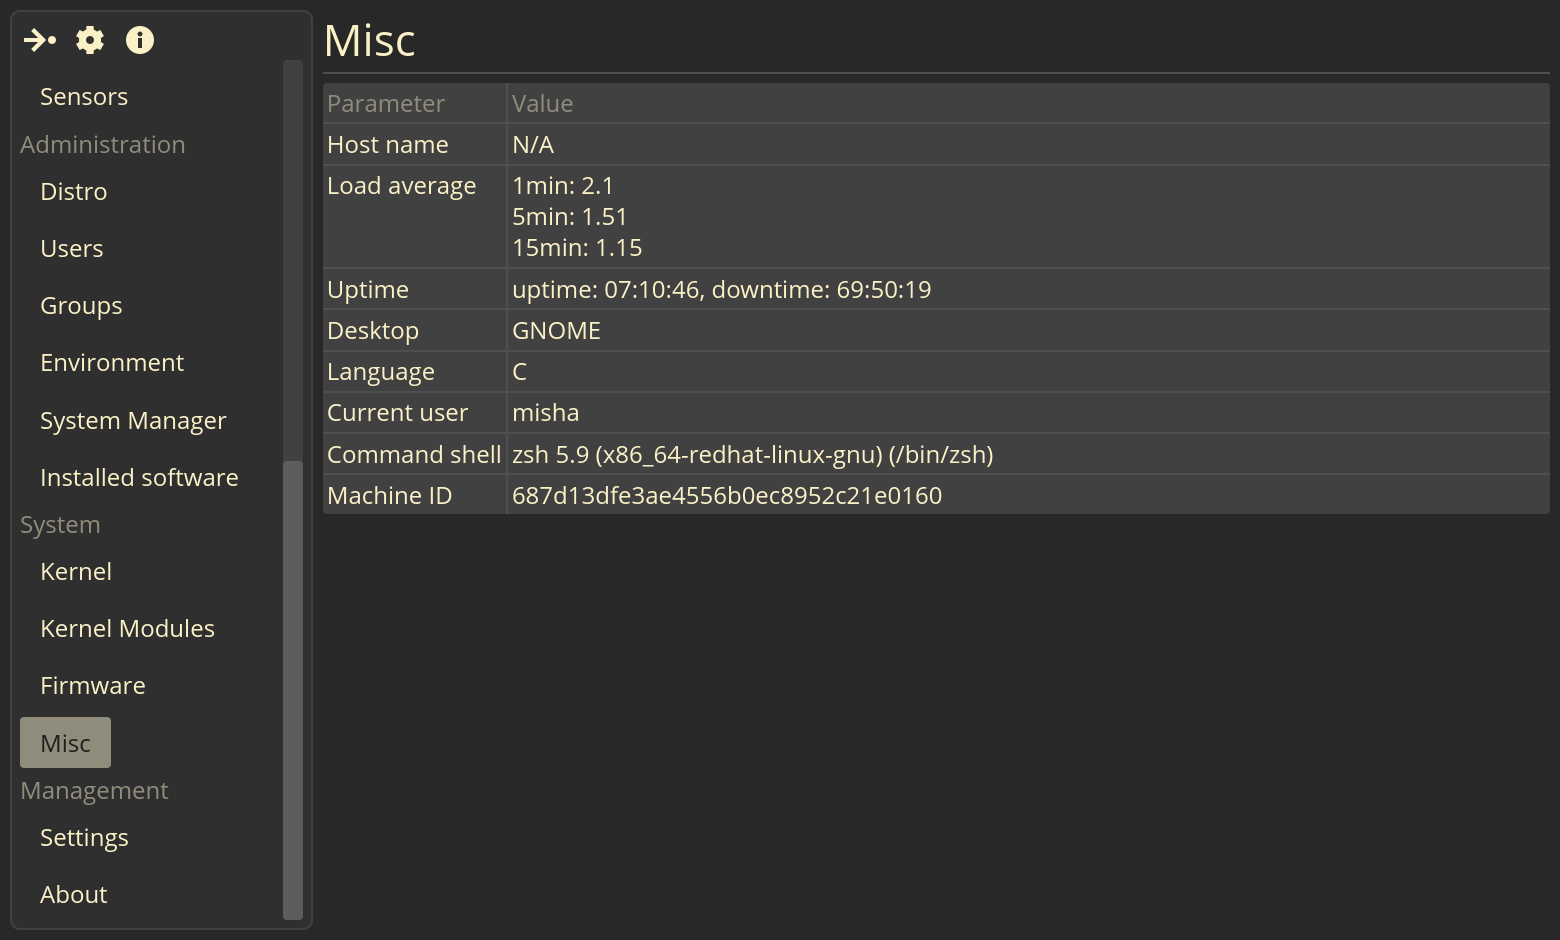Go to Firmware page
The image size is (1560, 940).
click(x=93, y=686)
